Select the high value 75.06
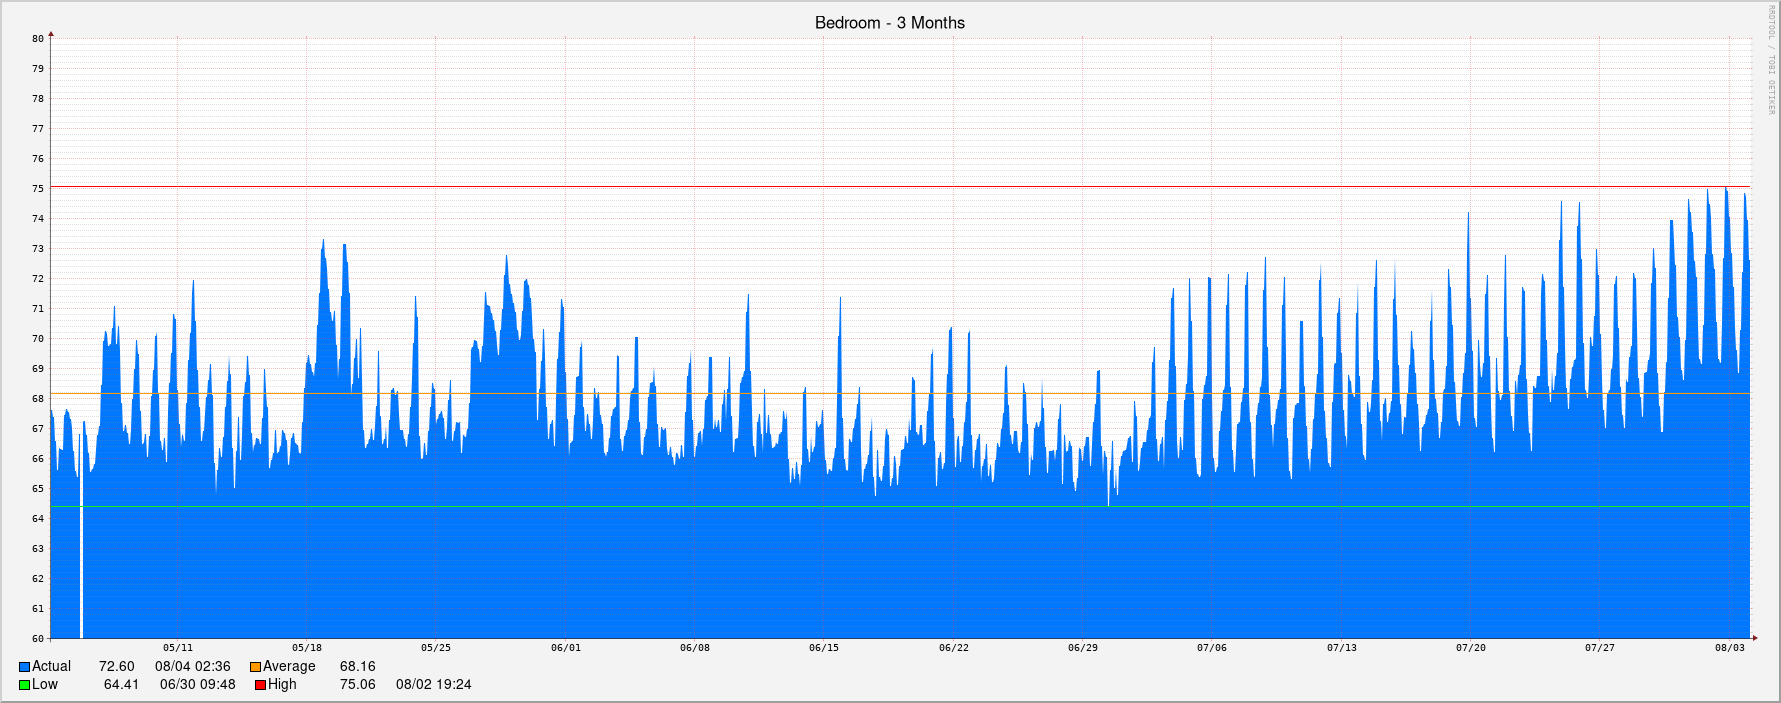 (x=358, y=684)
